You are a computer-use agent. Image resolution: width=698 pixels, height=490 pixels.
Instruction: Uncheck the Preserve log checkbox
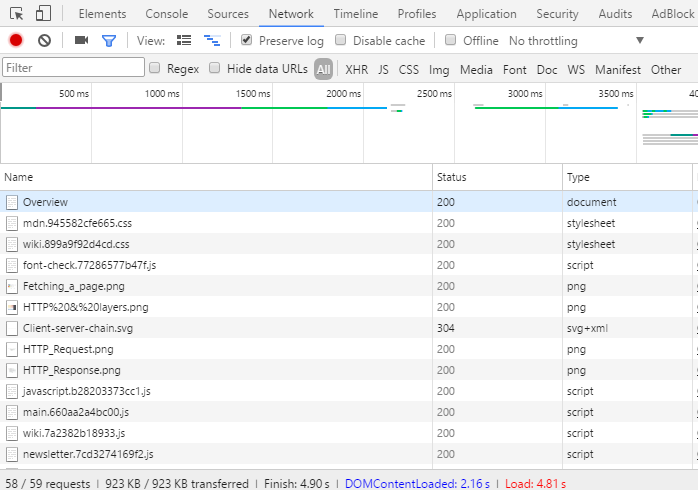coord(246,40)
